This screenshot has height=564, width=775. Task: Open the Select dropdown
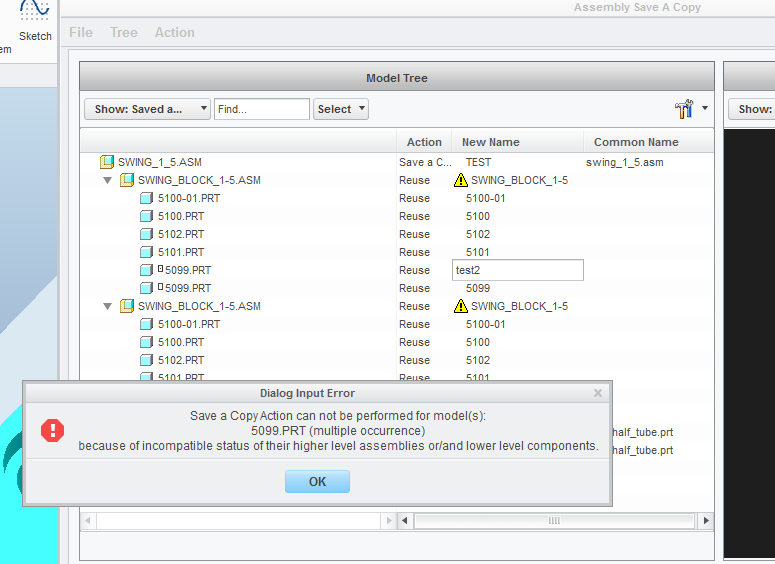(x=341, y=109)
